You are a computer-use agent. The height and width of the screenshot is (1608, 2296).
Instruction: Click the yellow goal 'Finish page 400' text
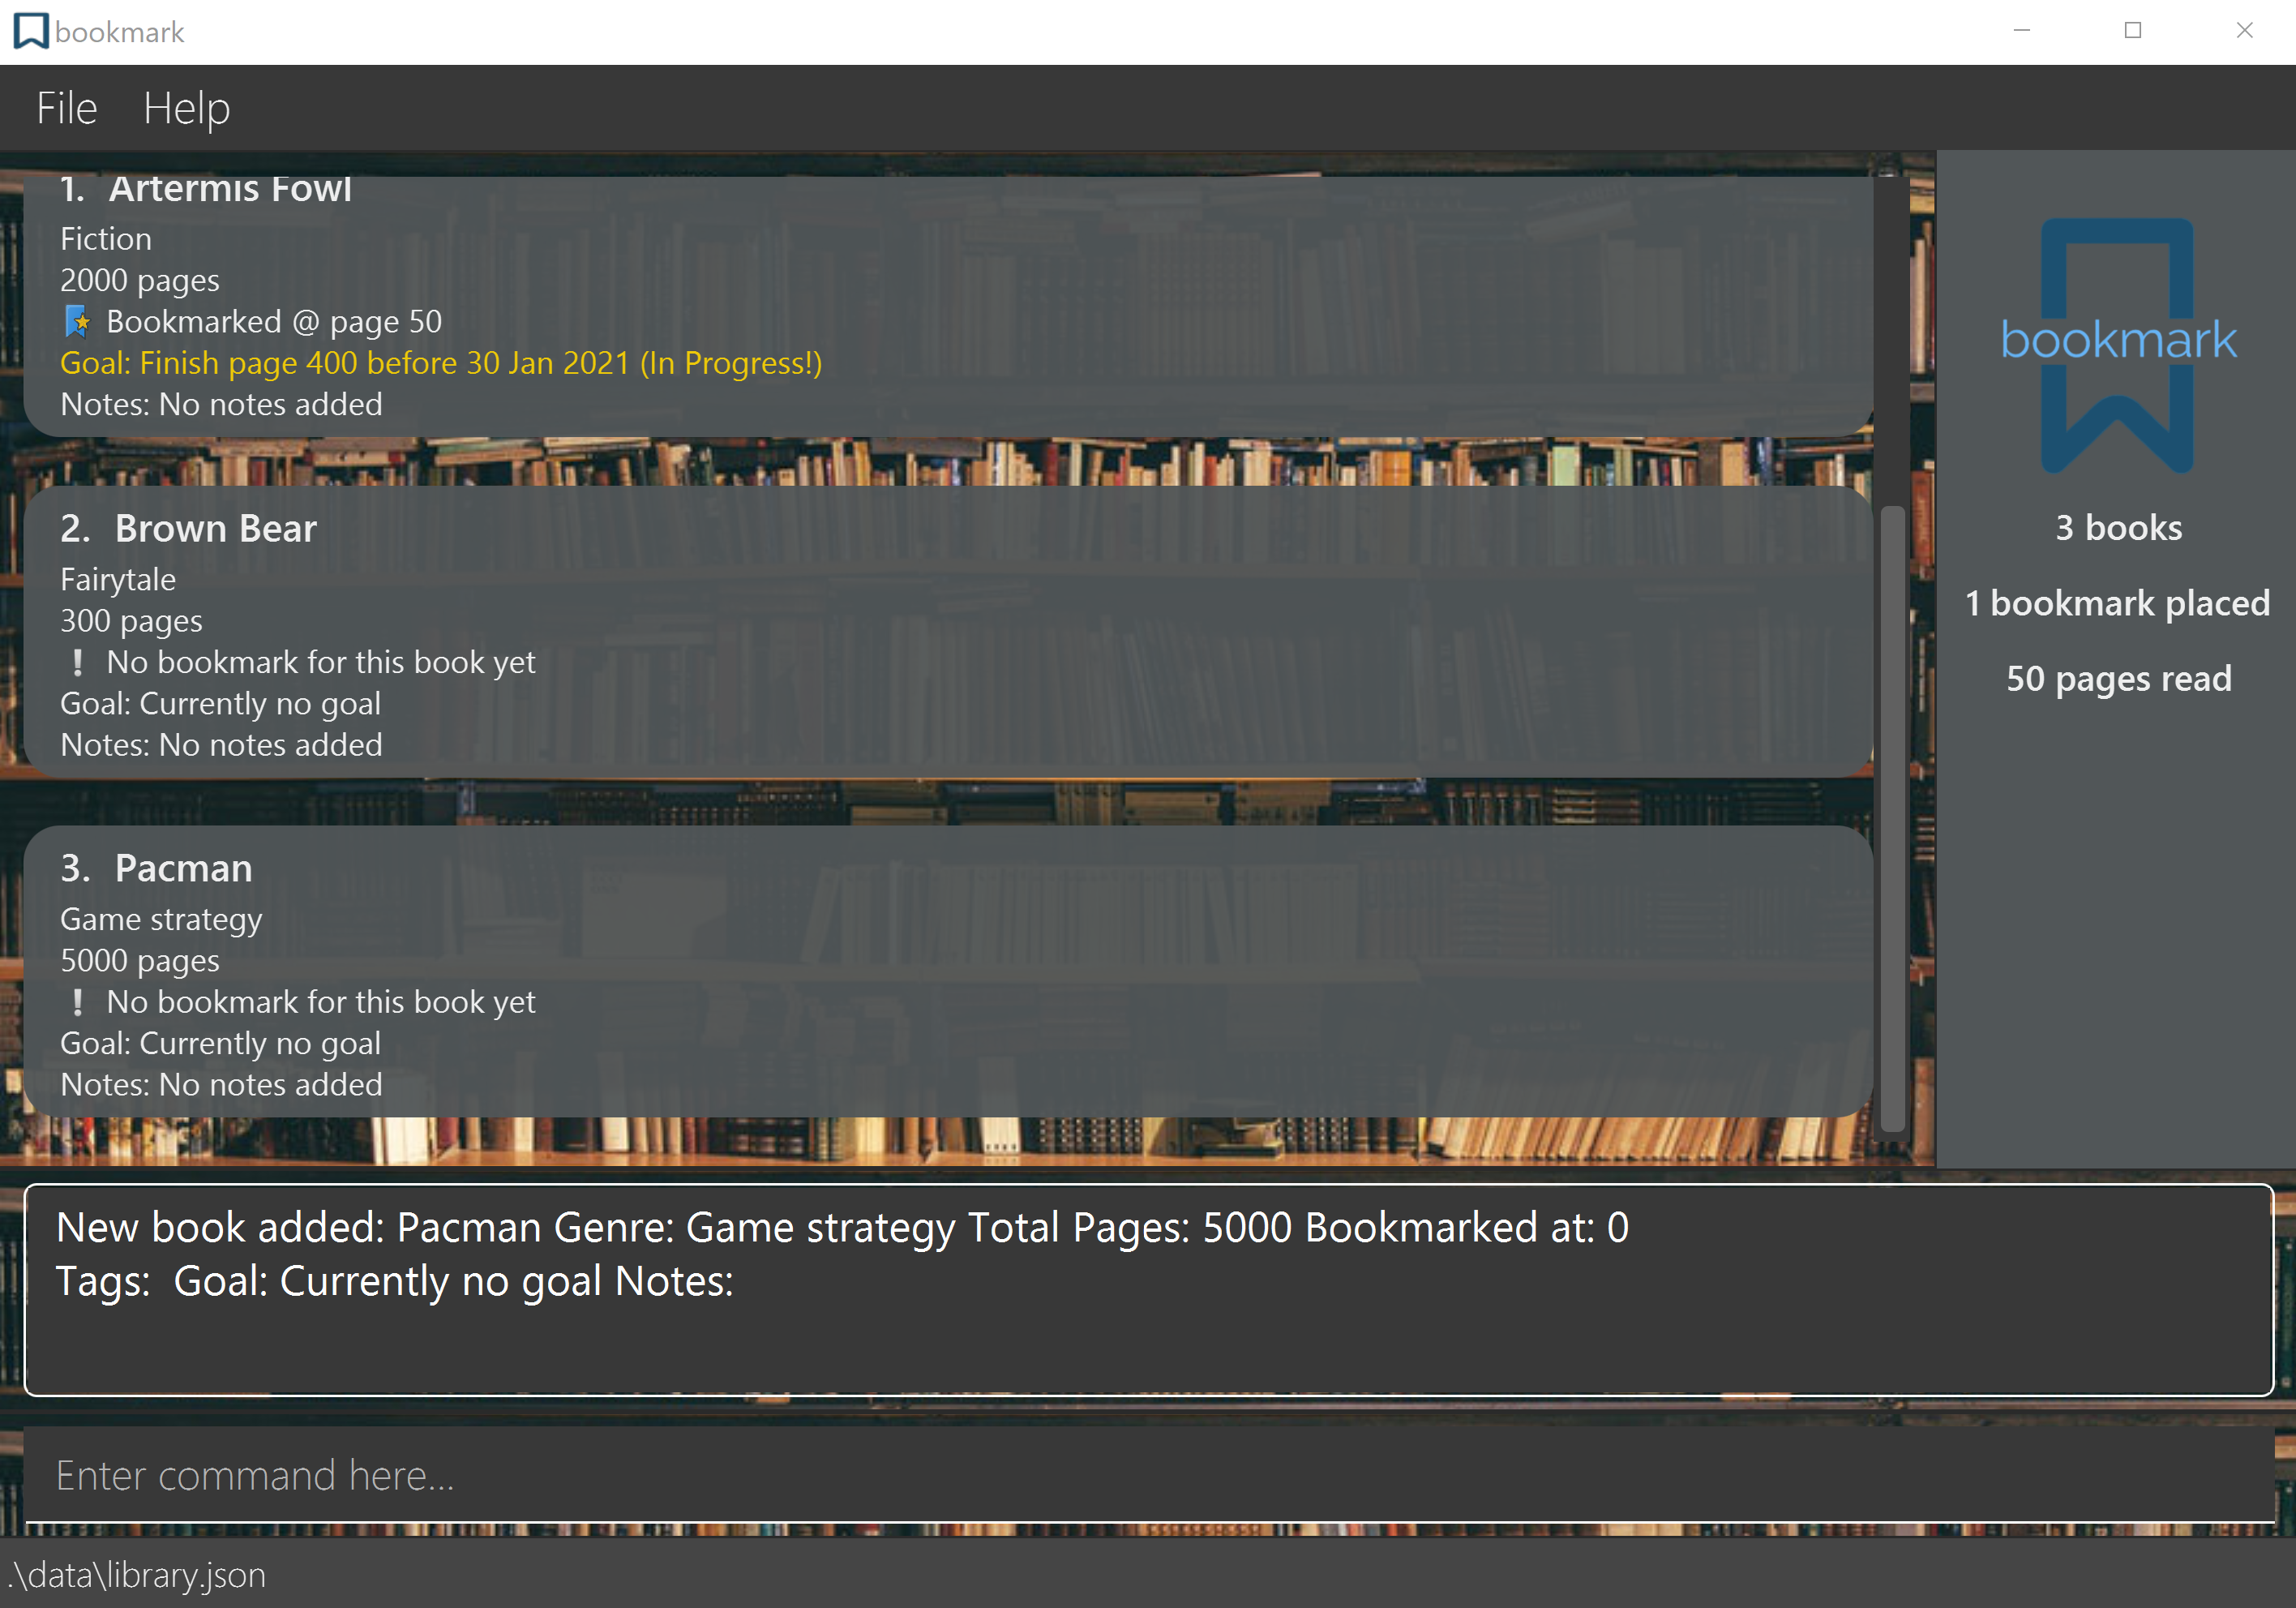coord(441,363)
